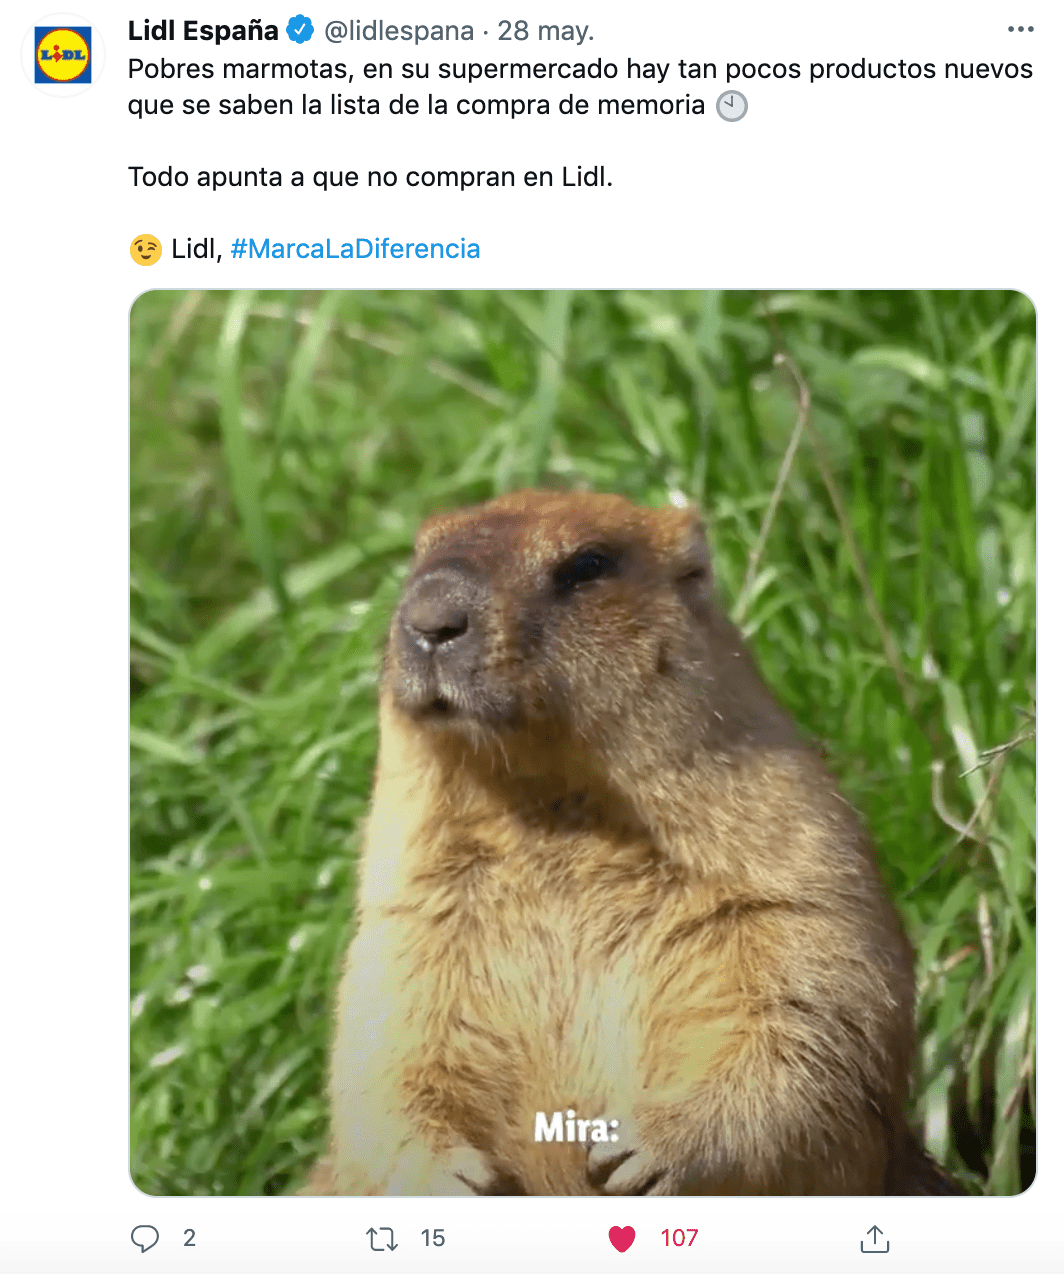Click the retweet count 15
This screenshot has width=1064, height=1274.
point(432,1238)
